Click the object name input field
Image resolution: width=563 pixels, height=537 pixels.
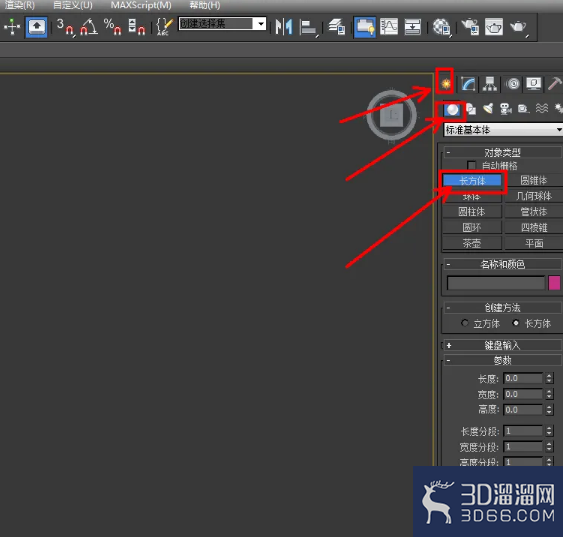pyautogui.click(x=496, y=283)
